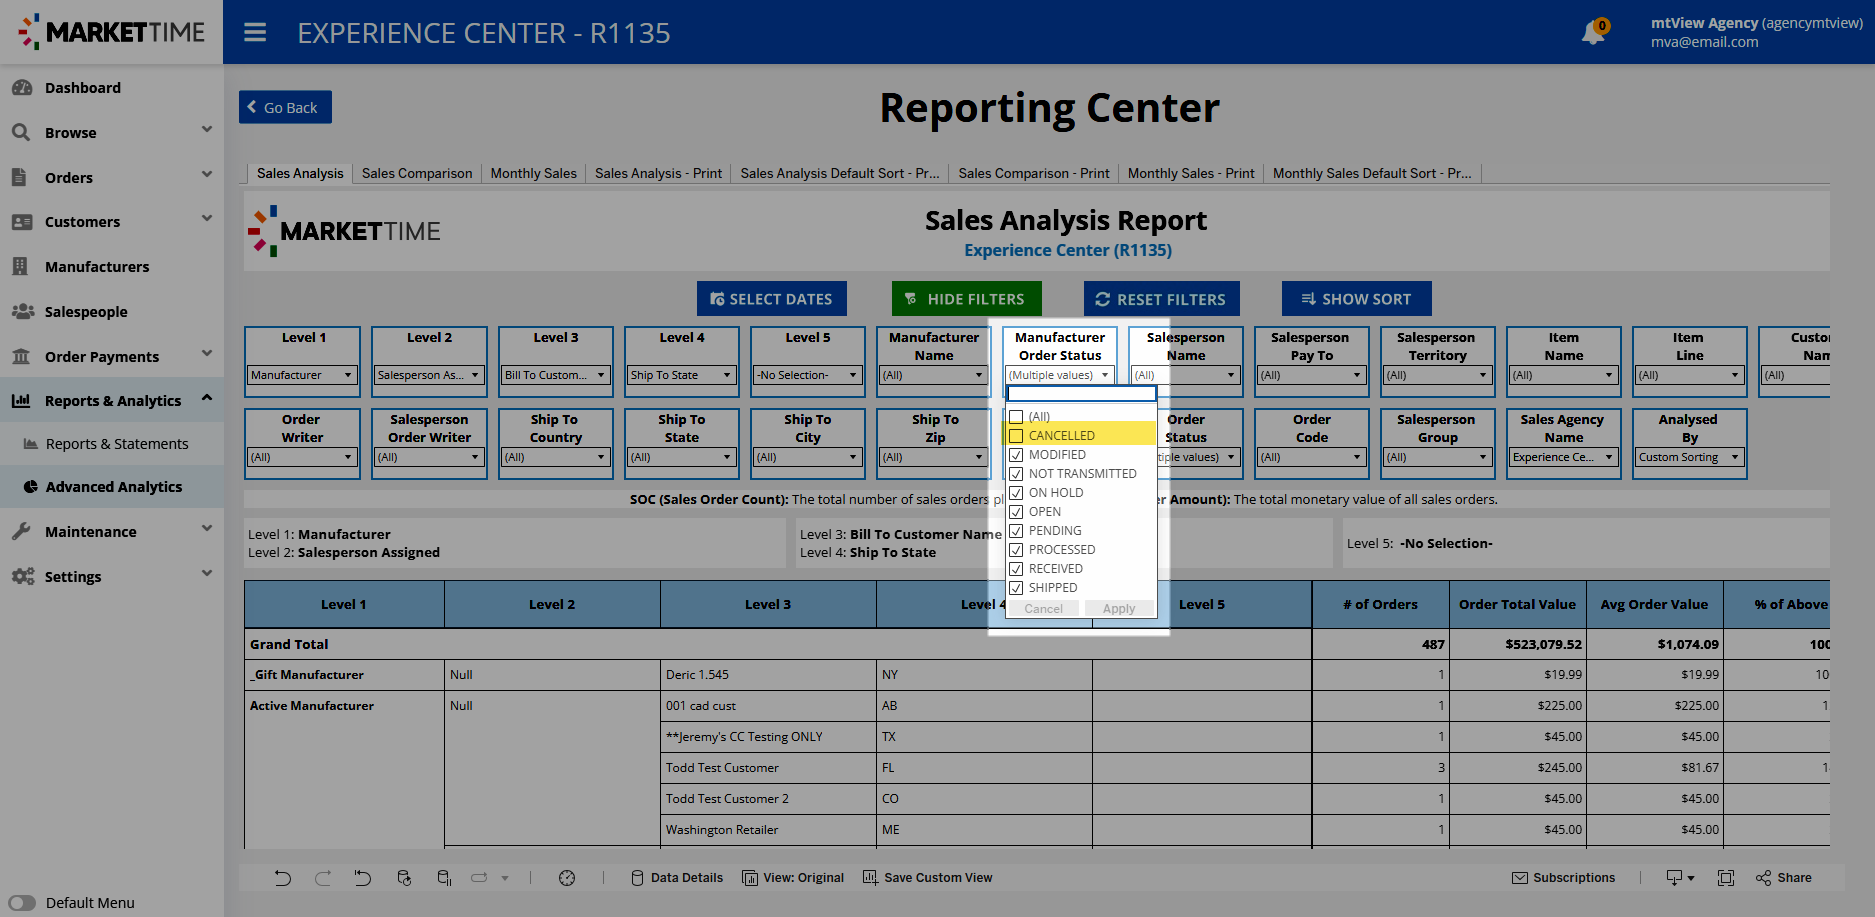
Task: Click the Pause auto updates icon
Action: click(444, 878)
